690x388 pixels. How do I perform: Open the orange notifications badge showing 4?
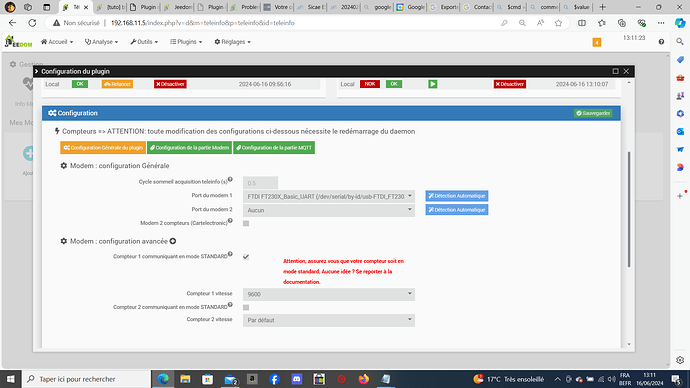(x=597, y=42)
